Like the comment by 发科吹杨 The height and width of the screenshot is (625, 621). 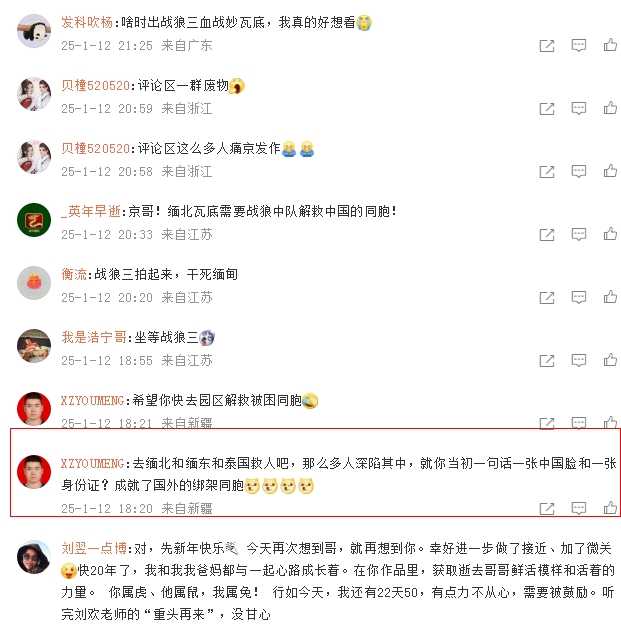coord(610,45)
